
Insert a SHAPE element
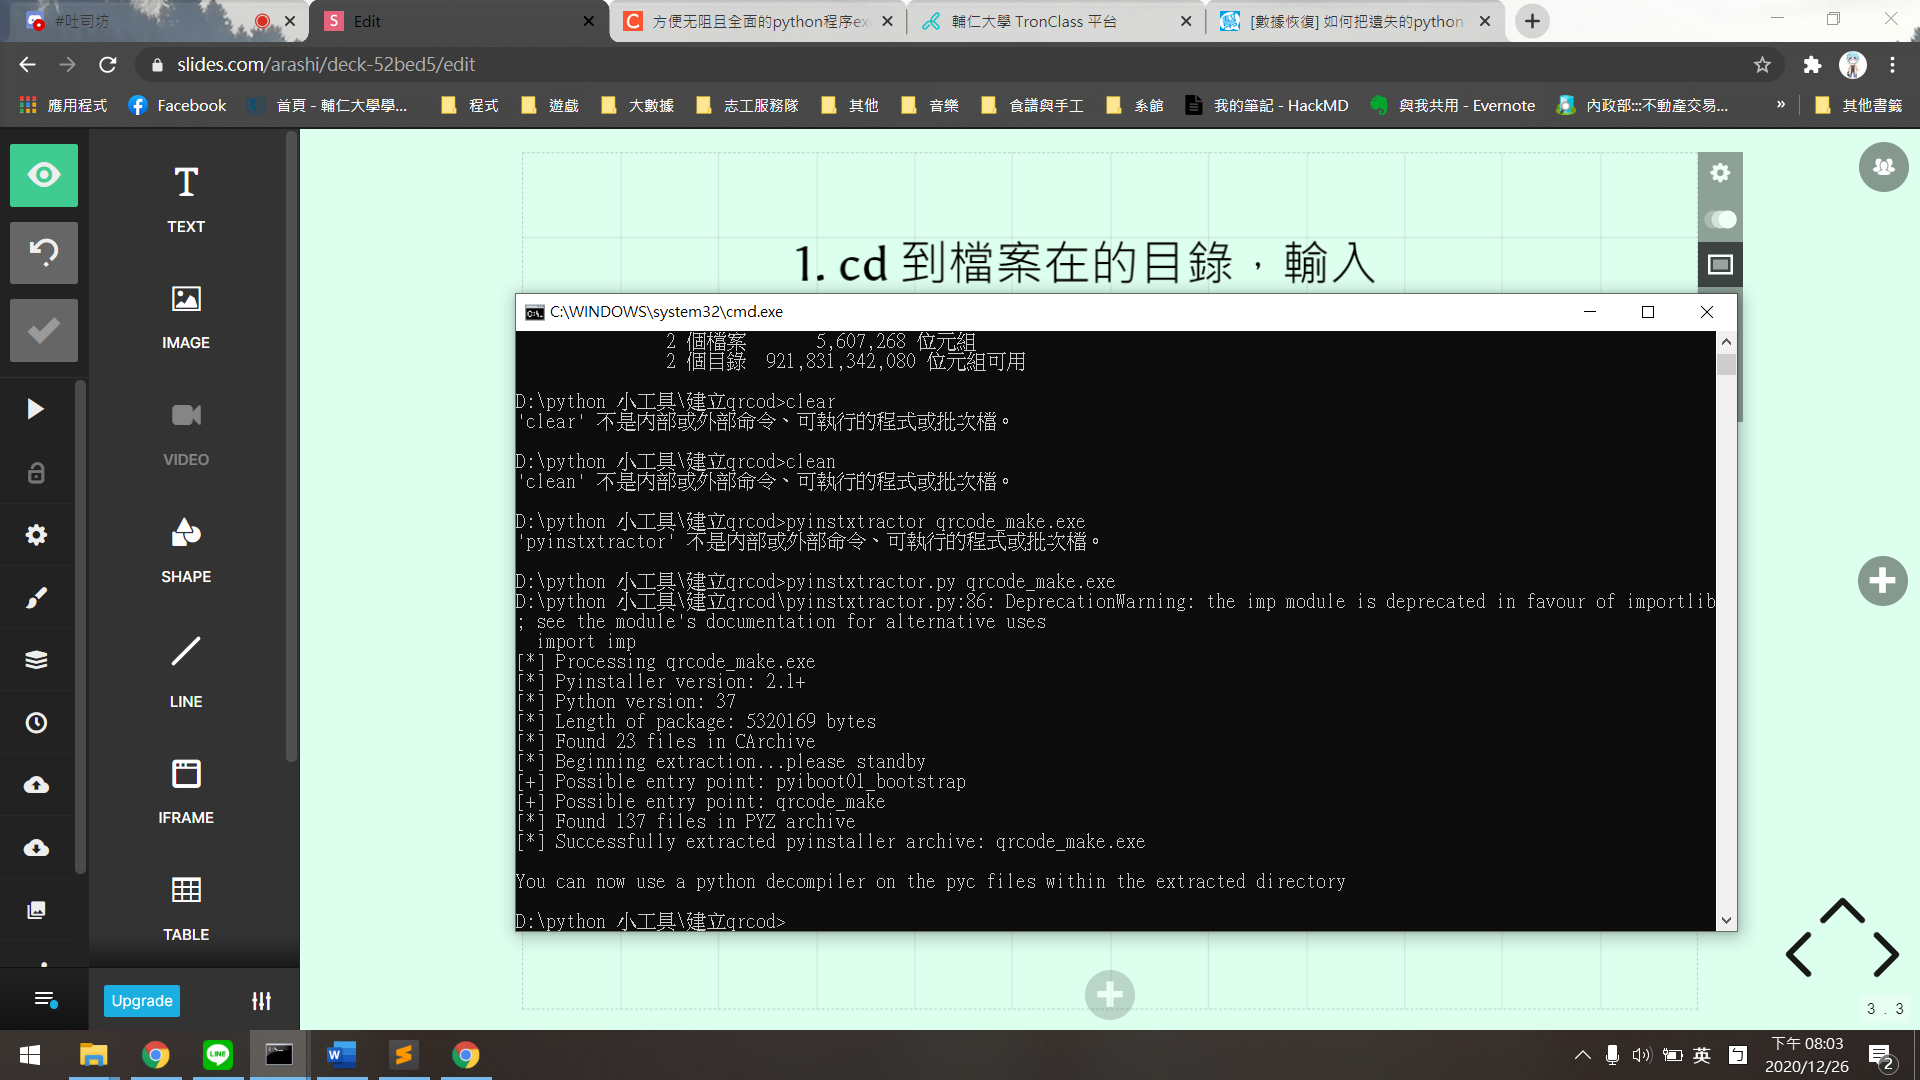point(186,549)
